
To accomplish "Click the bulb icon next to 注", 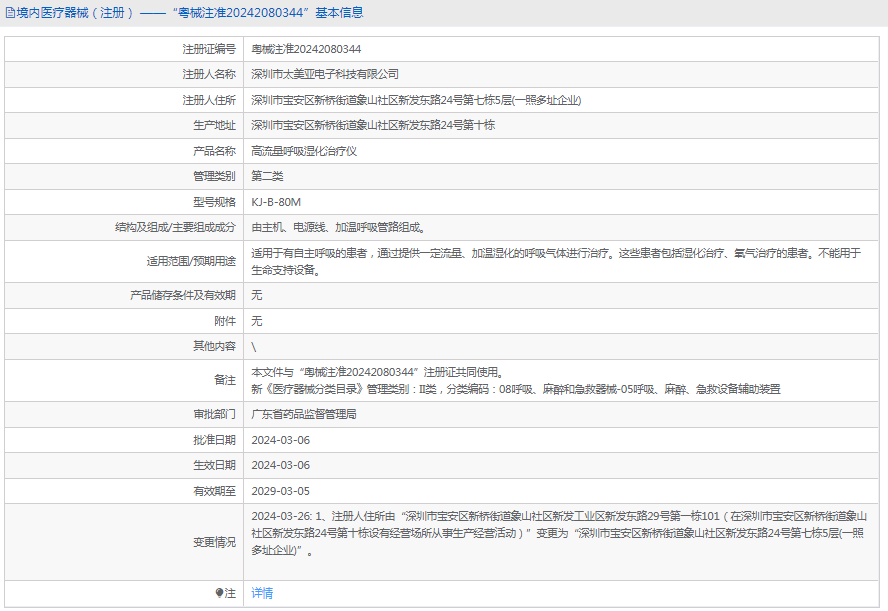I will point(220,593).
